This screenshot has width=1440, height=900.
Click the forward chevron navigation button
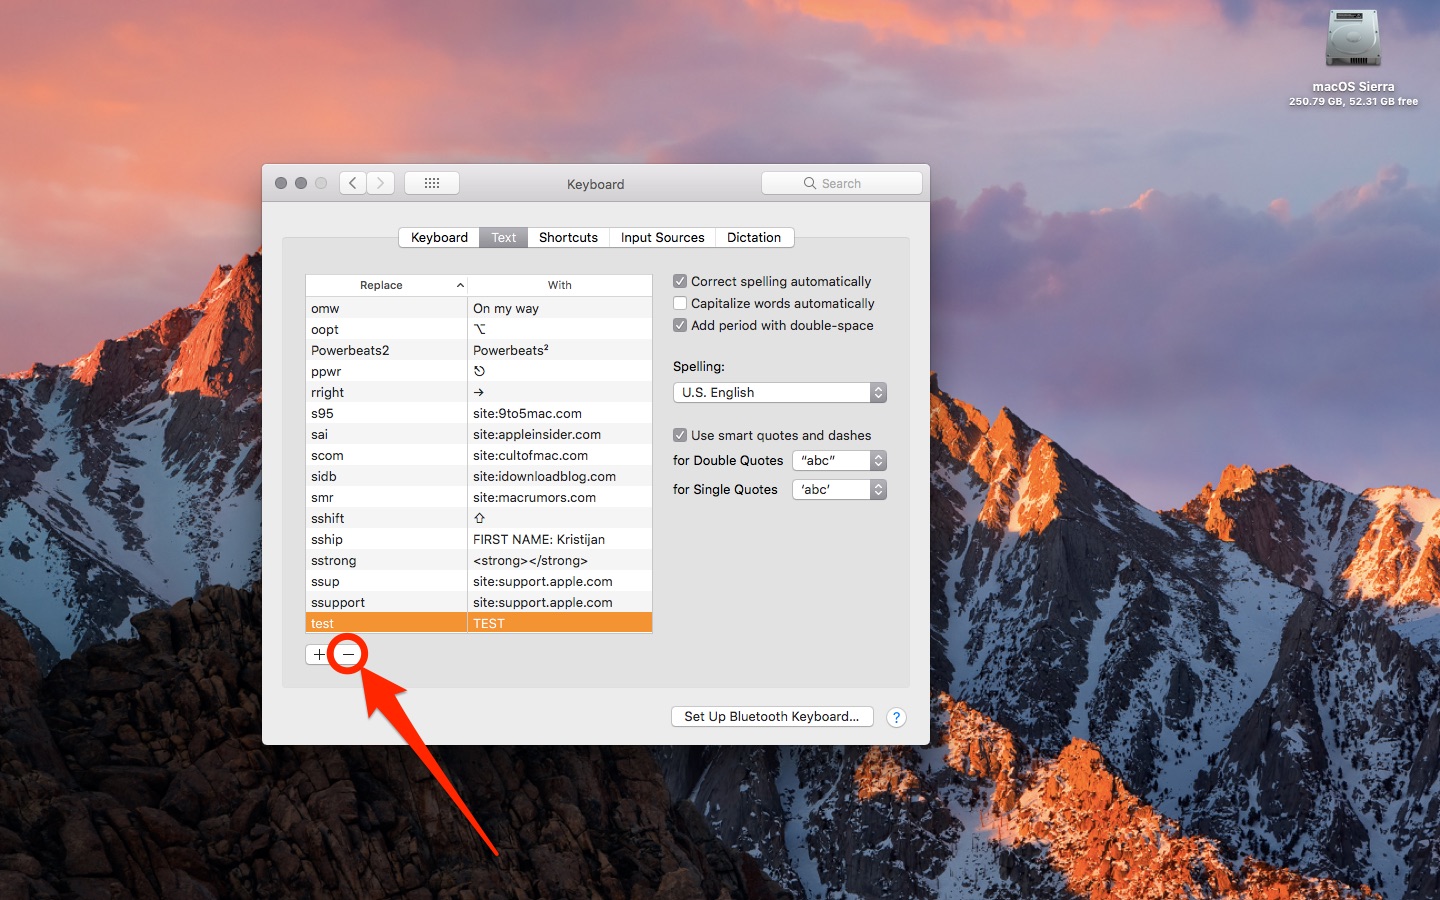coord(380,183)
